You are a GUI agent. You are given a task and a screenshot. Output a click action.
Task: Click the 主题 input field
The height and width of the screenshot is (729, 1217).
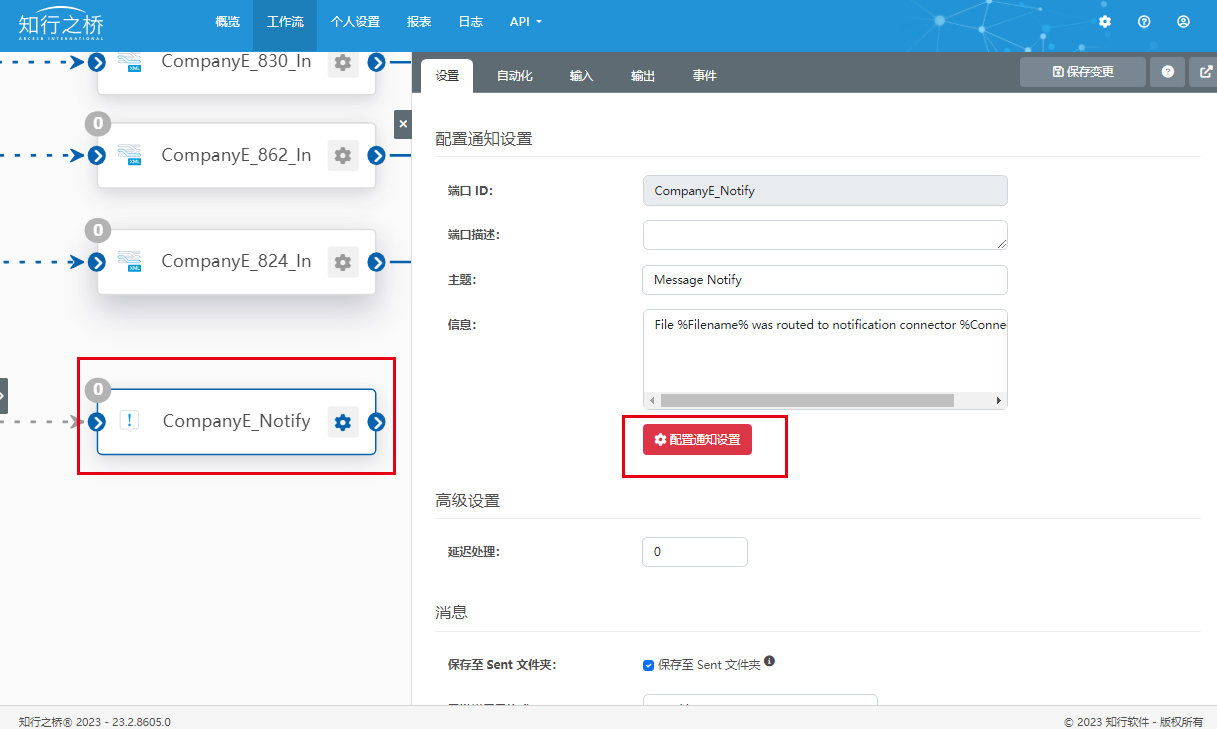(x=824, y=280)
